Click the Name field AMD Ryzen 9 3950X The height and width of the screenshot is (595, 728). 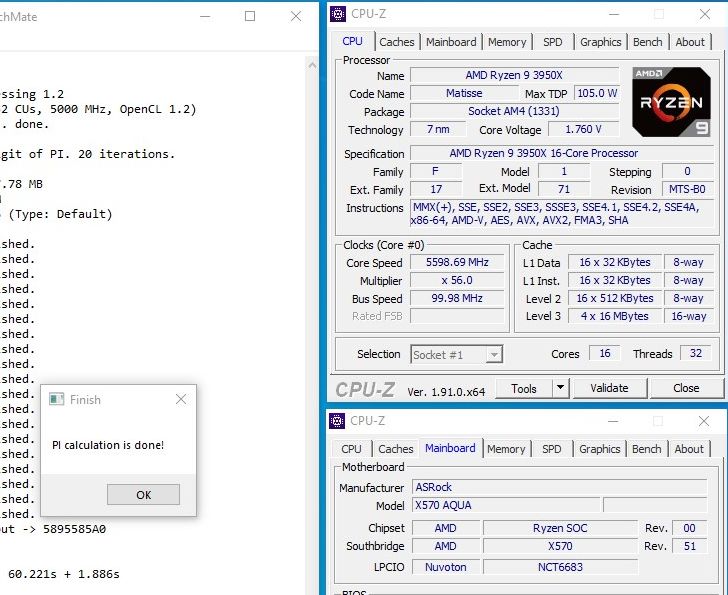(x=514, y=75)
